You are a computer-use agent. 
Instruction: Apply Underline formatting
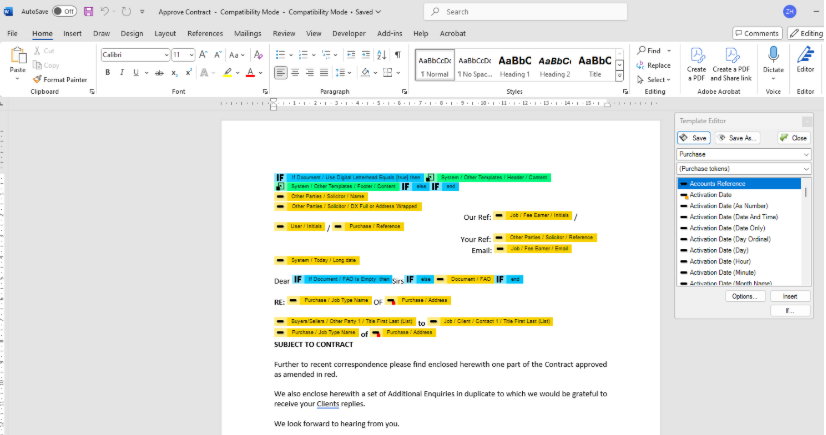[136, 73]
